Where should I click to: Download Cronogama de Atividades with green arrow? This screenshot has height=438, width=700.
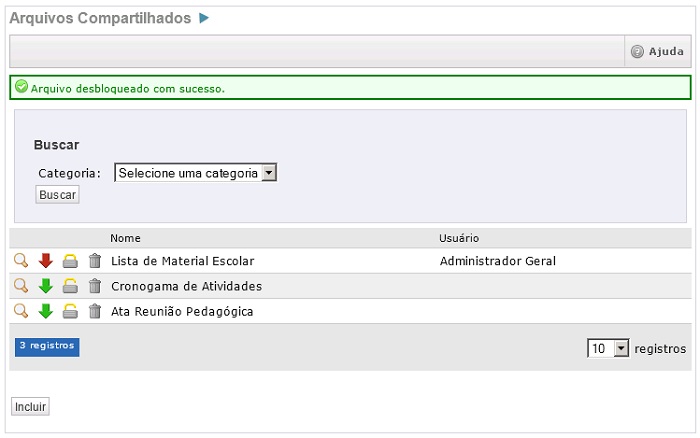[45, 286]
